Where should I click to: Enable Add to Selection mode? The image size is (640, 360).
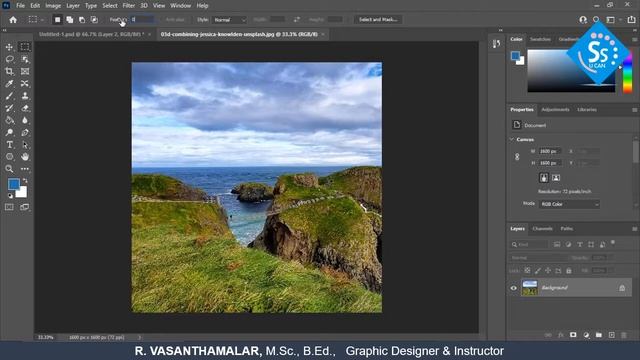(x=70, y=20)
